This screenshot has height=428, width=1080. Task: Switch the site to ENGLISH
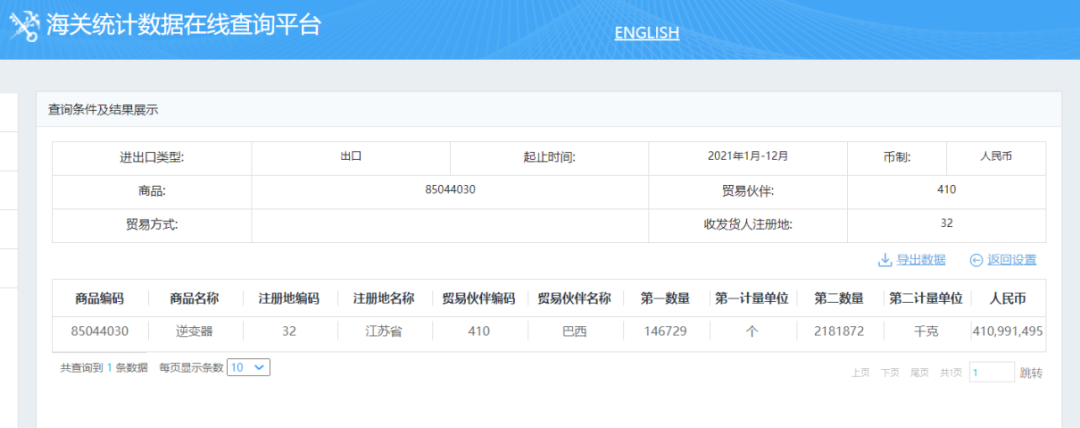tap(646, 33)
